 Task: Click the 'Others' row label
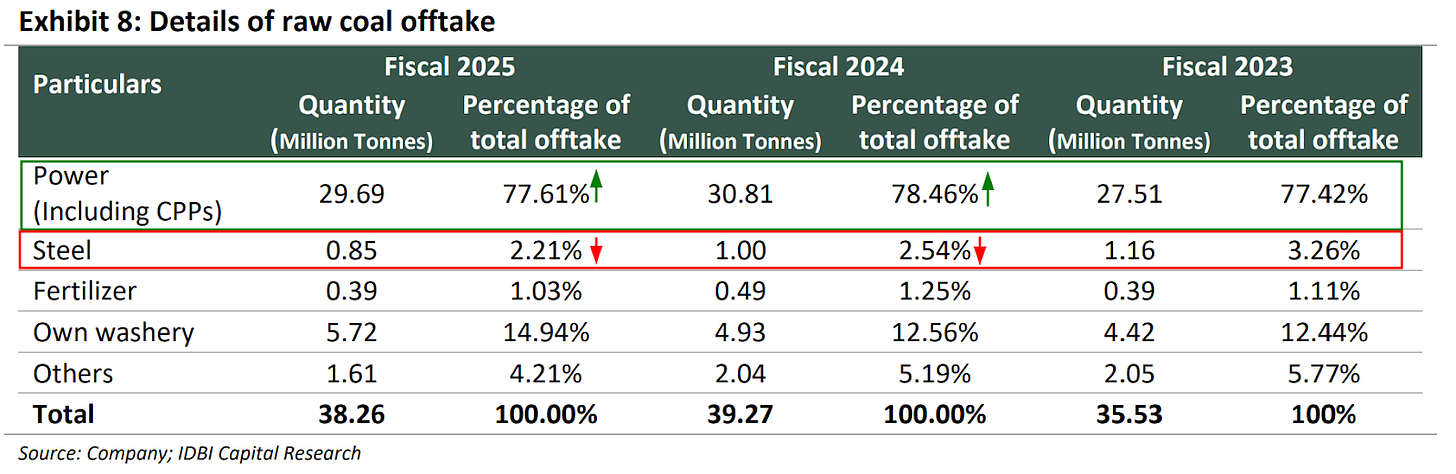[73, 374]
